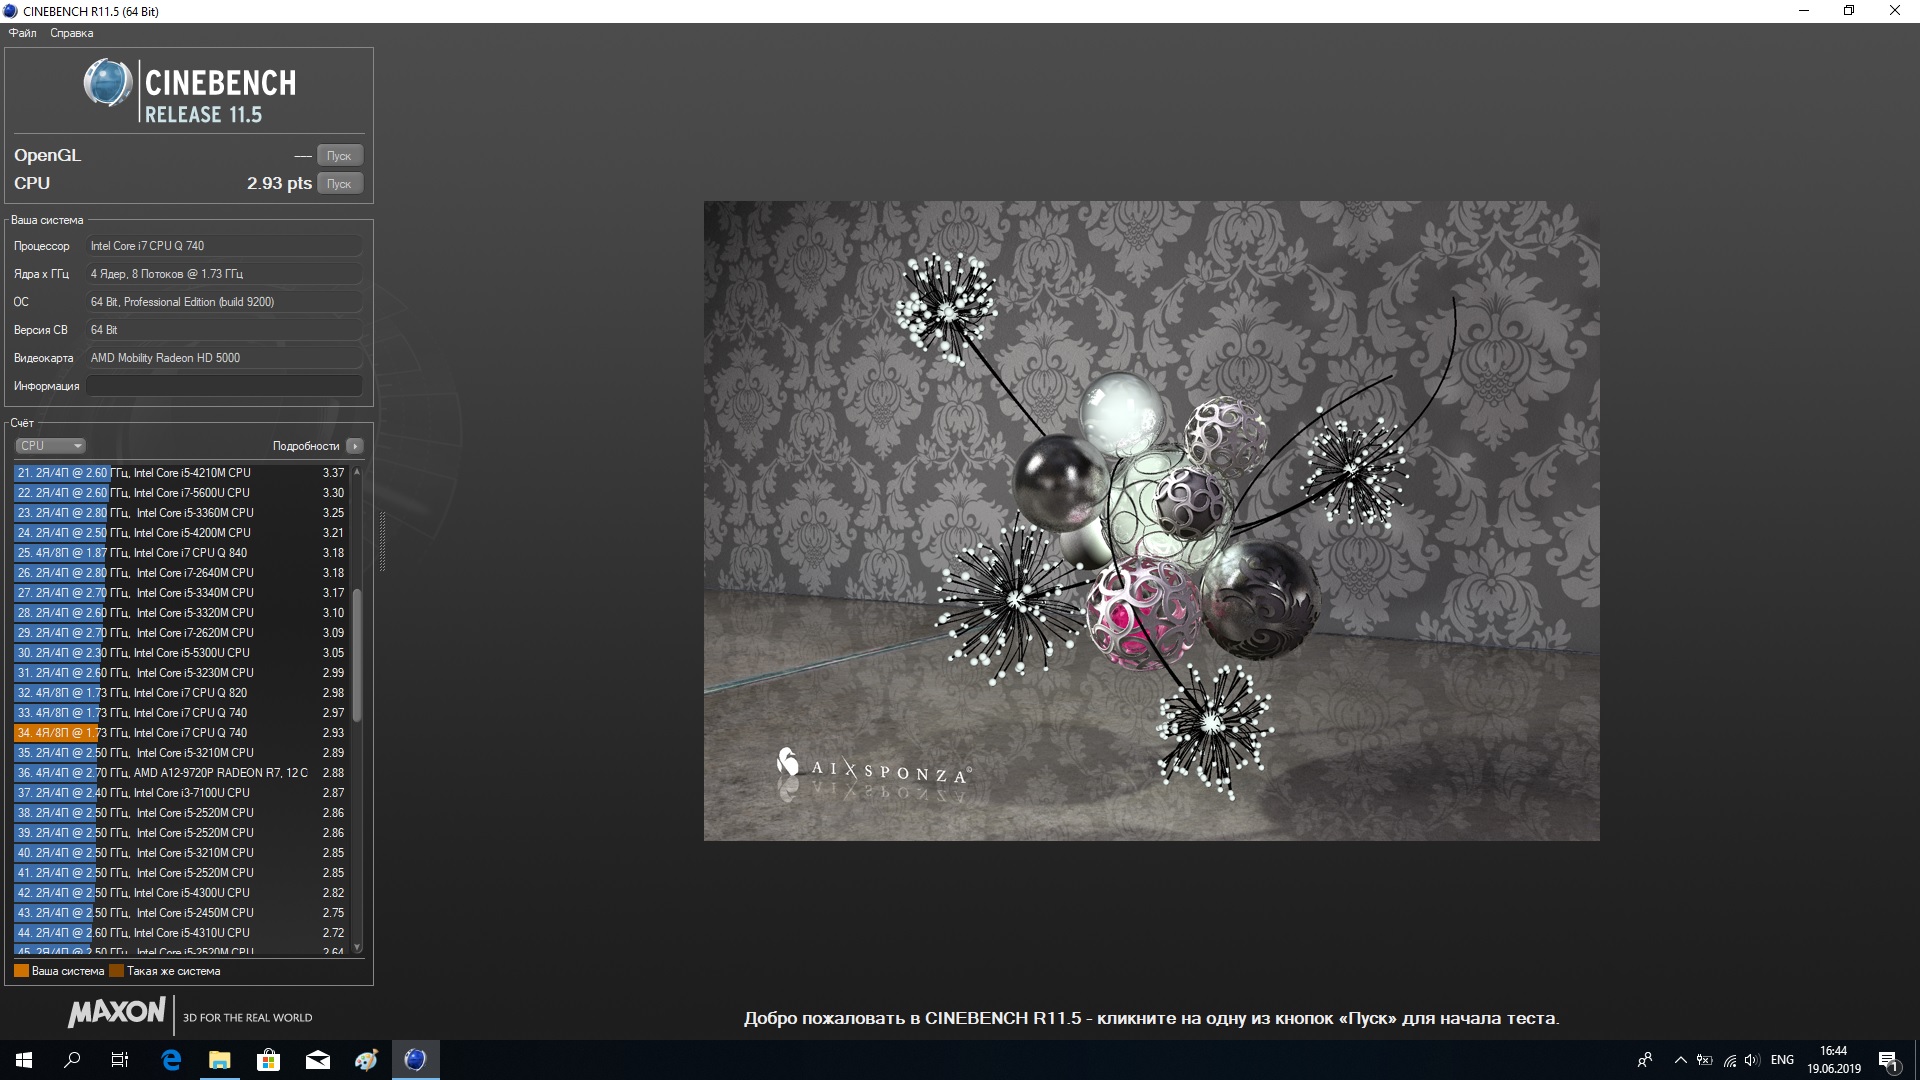The width and height of the screenshot is (1920, 1080).
Task: Open the pinned app next to Mail
Action: (366, 1060)
